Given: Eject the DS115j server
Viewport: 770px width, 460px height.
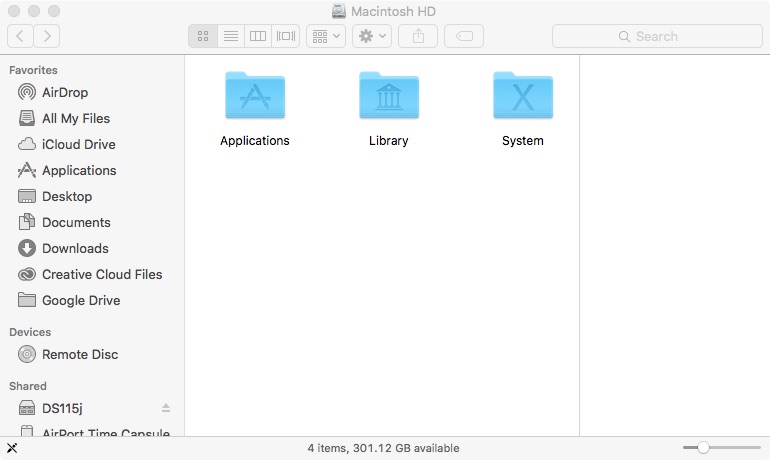Looking at the screenshot, I should click(x=166, y=408).
